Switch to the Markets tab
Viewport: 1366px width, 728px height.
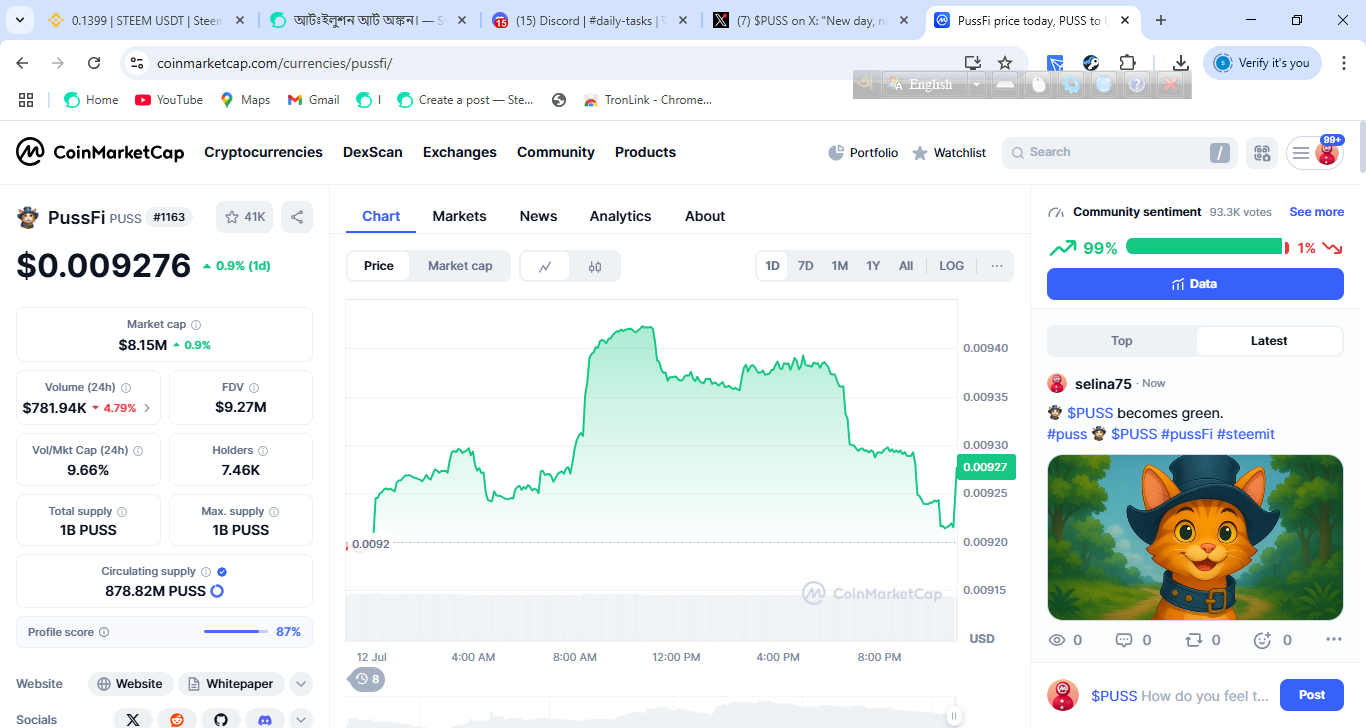point(459,216)
